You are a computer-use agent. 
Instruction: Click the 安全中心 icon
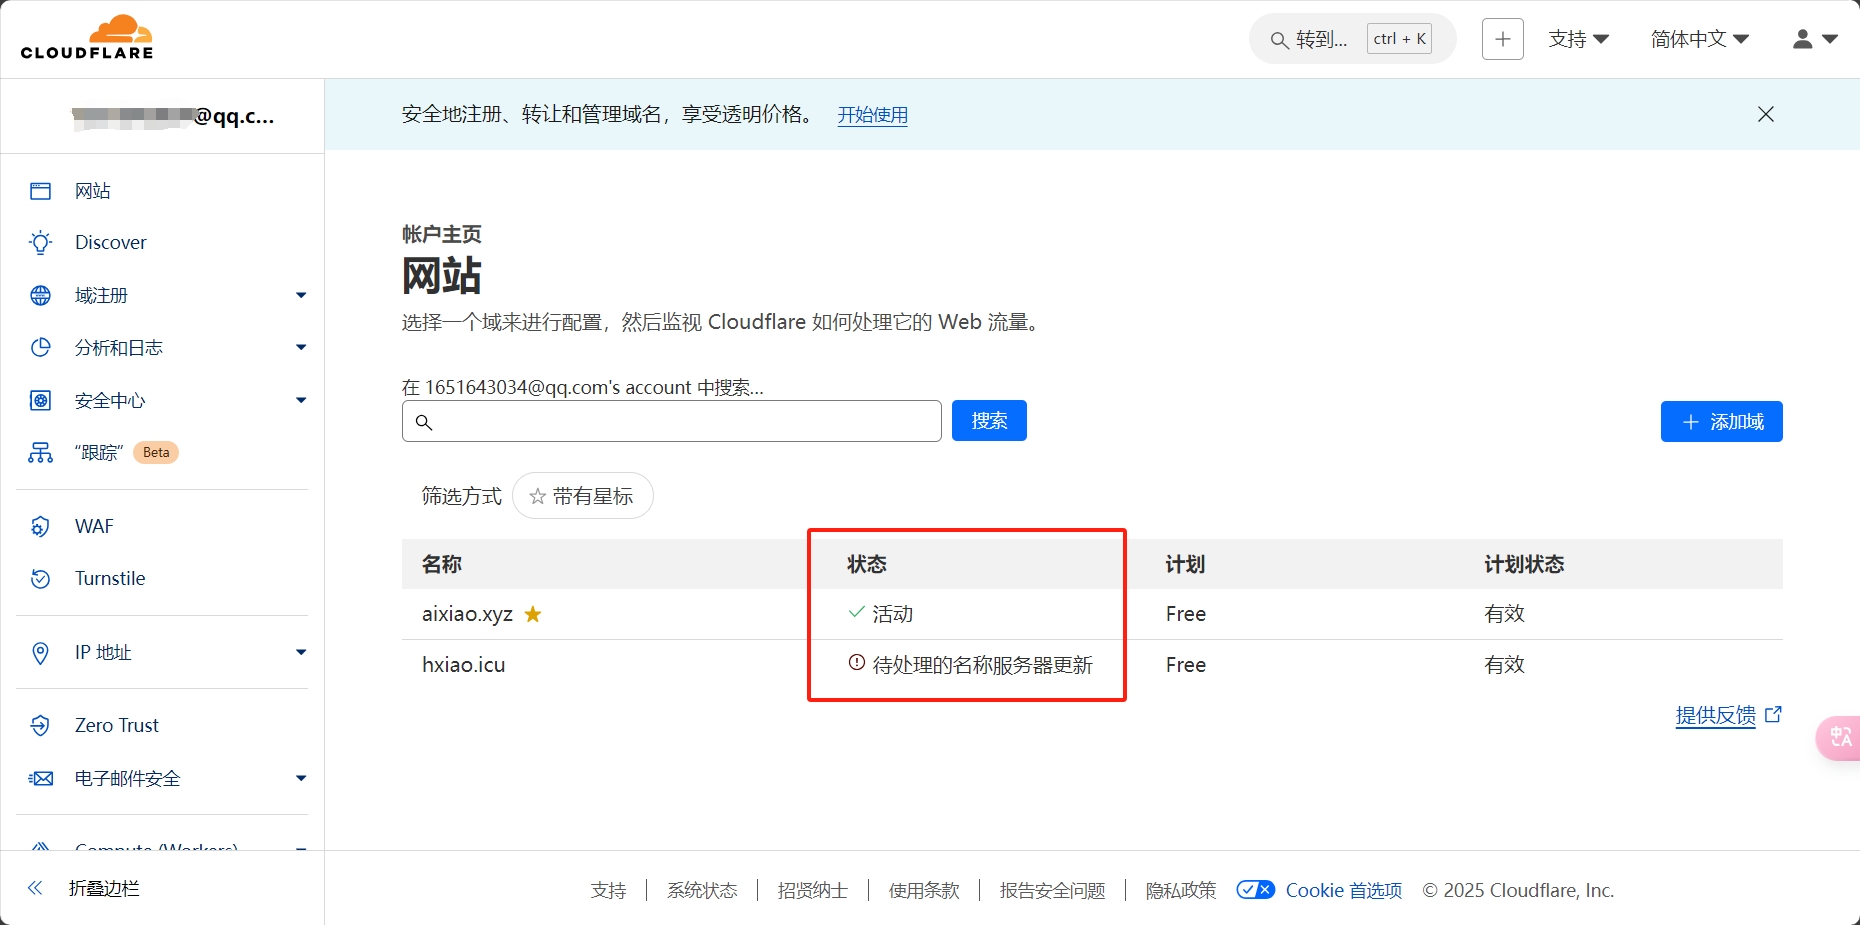coord(40,400)
